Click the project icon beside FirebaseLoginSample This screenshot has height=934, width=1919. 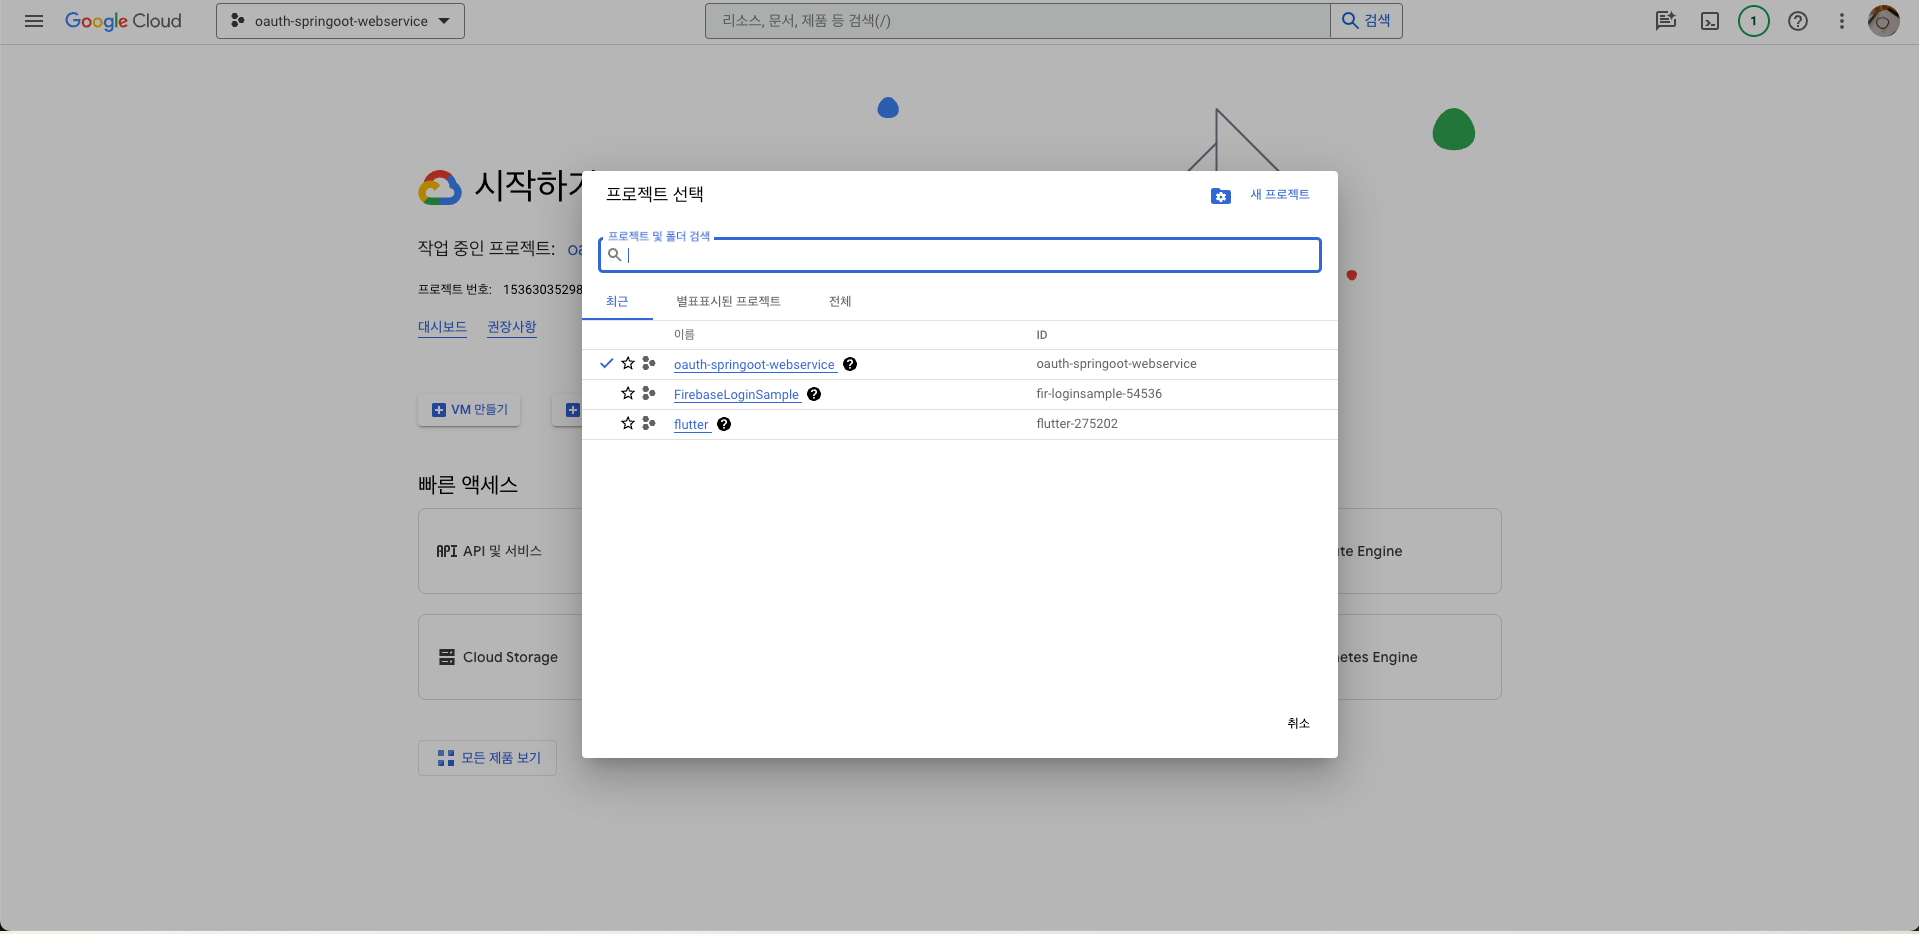pyautogui.click(x=649, y=393)
